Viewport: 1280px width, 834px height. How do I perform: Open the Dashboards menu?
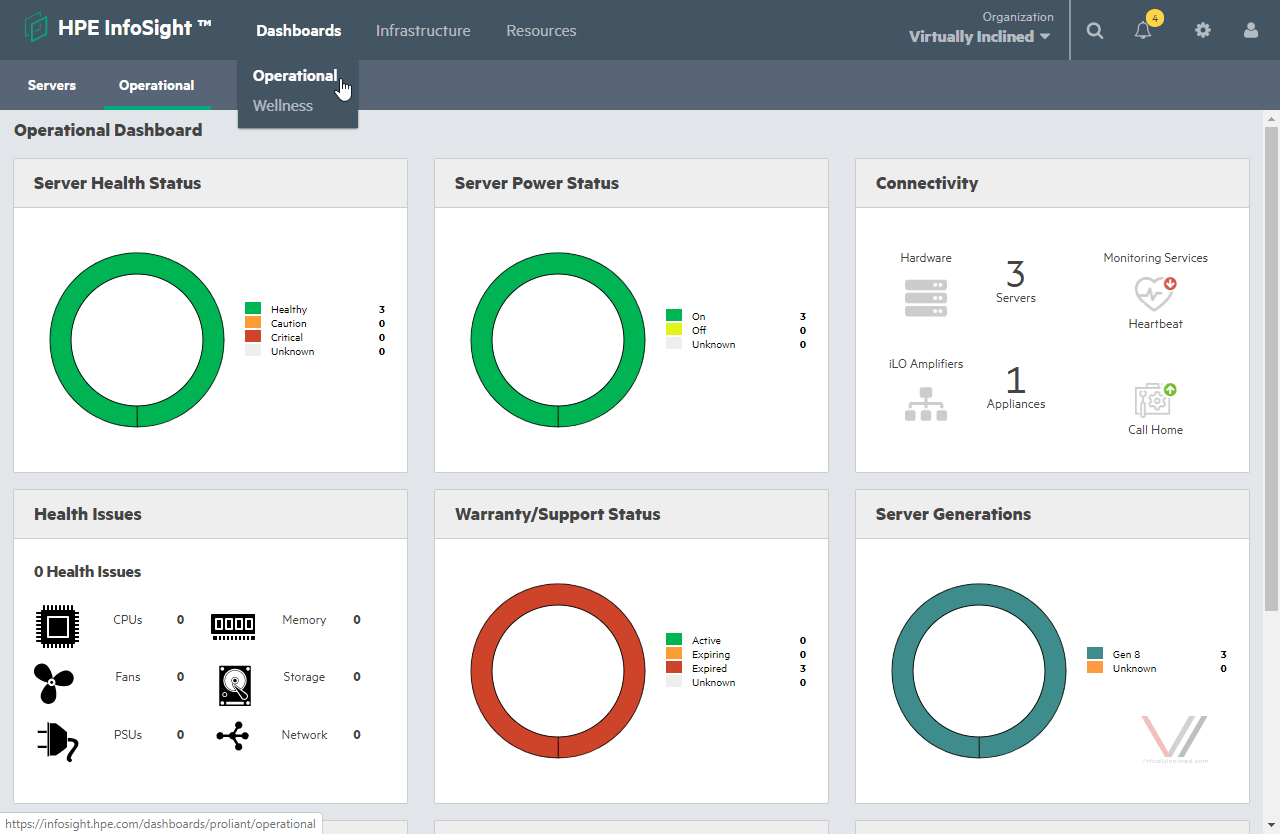pos(298,31)
